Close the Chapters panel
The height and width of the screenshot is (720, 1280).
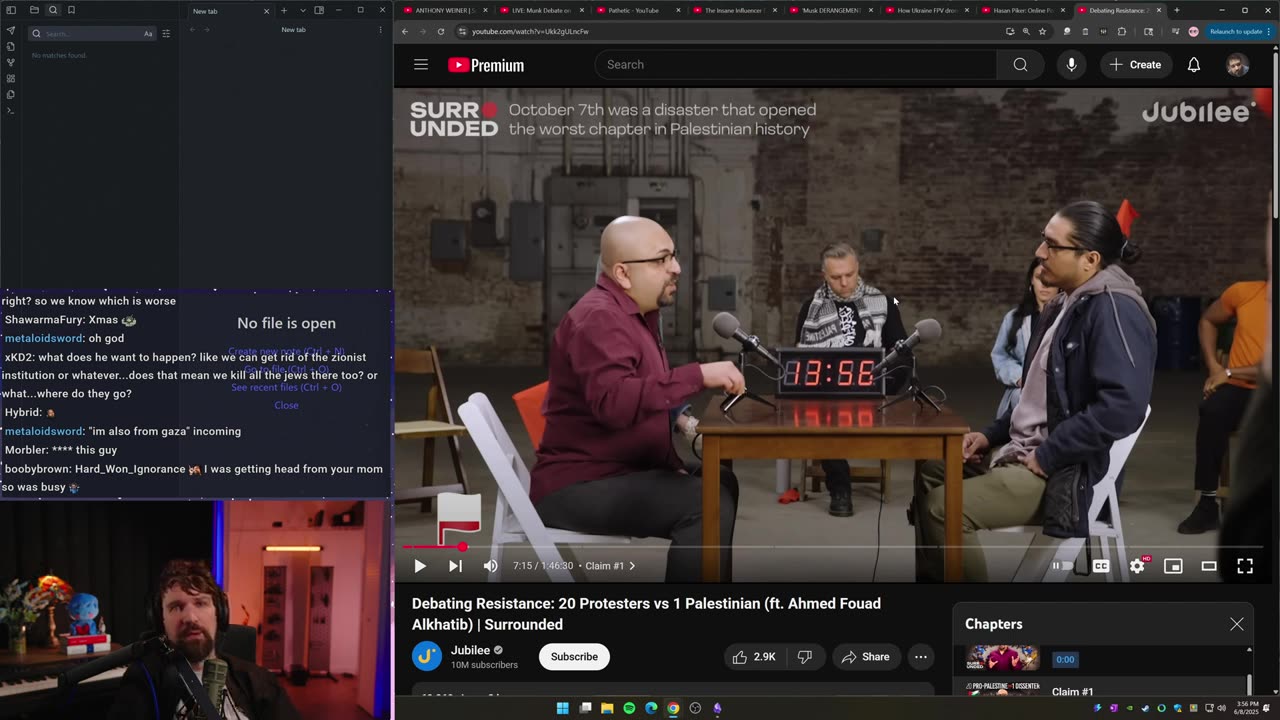point(1236,624)
